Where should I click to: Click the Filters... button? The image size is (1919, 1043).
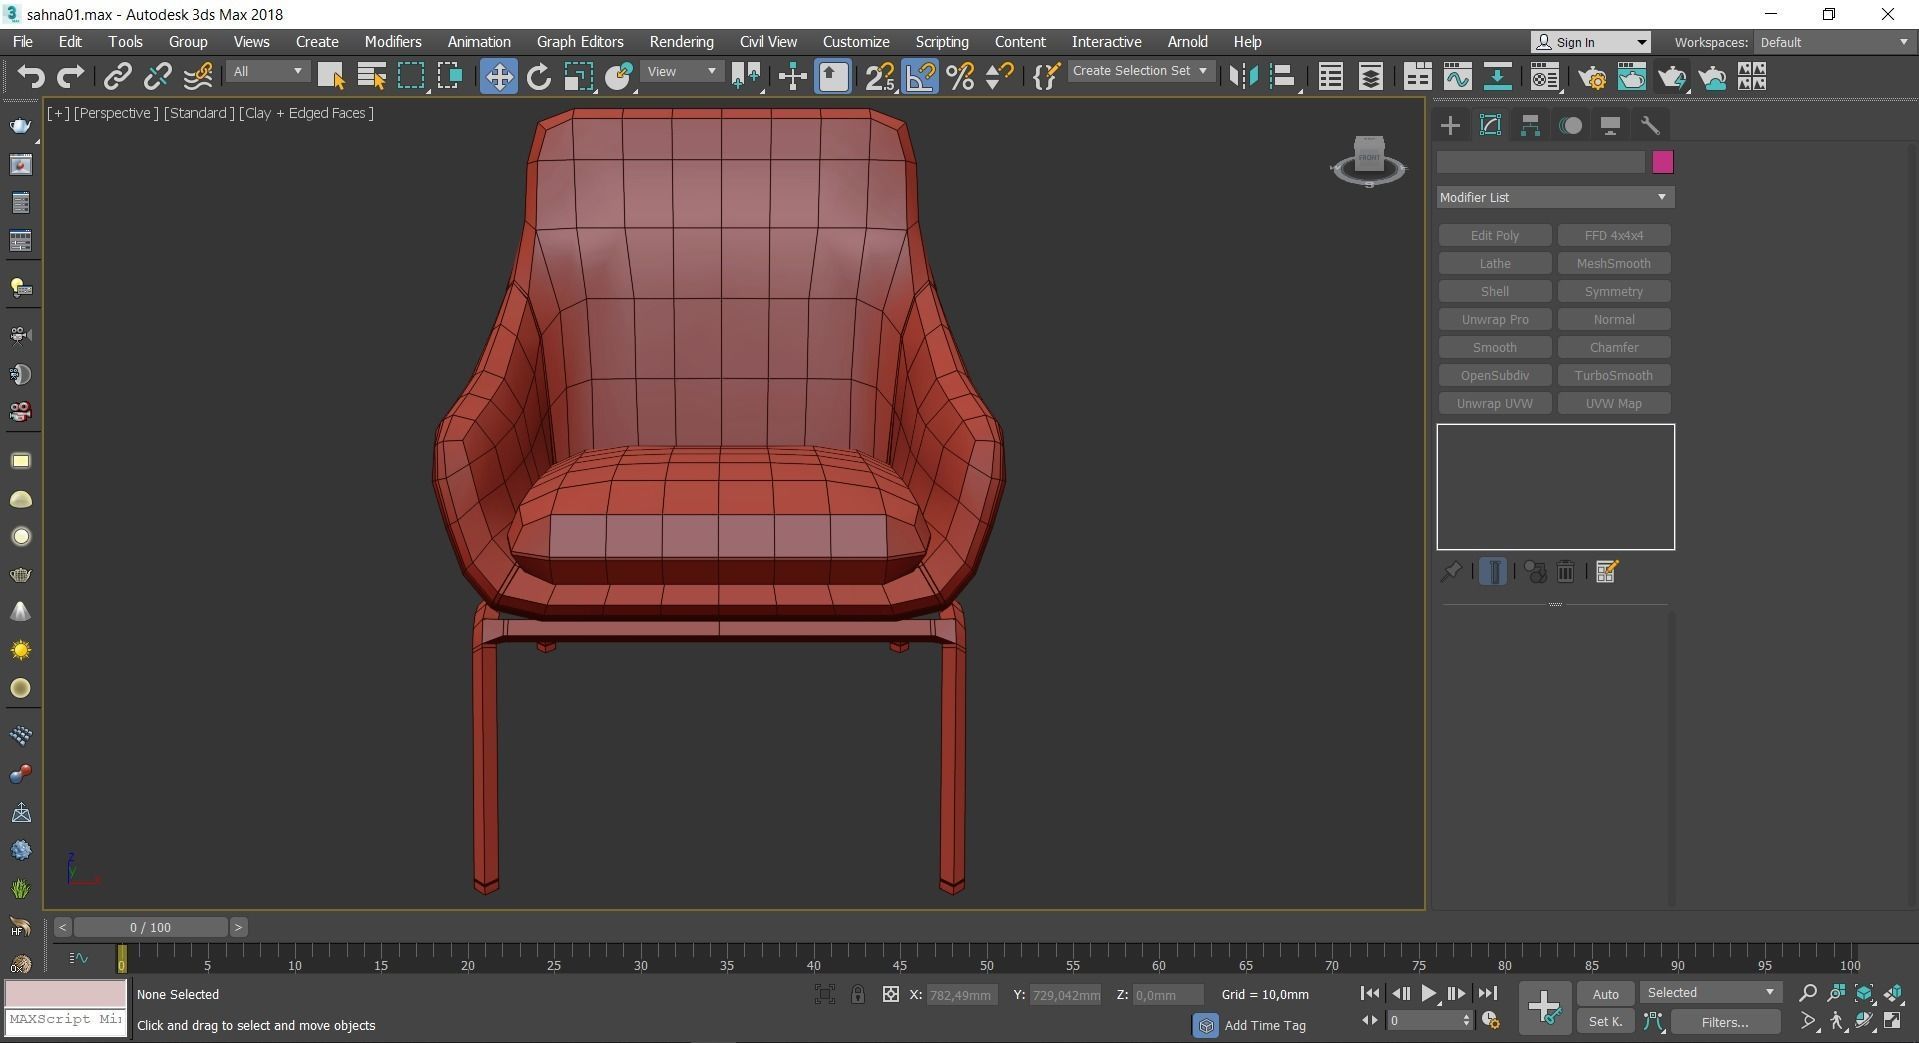coord(1725,1022)
